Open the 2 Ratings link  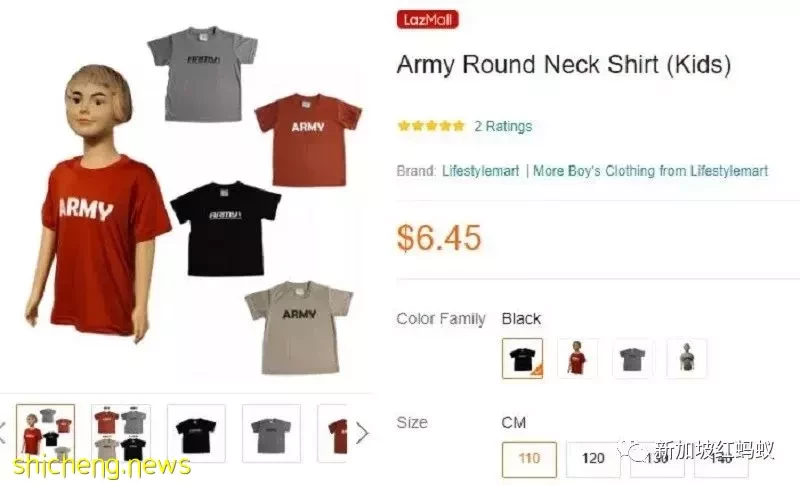[503, 126]
